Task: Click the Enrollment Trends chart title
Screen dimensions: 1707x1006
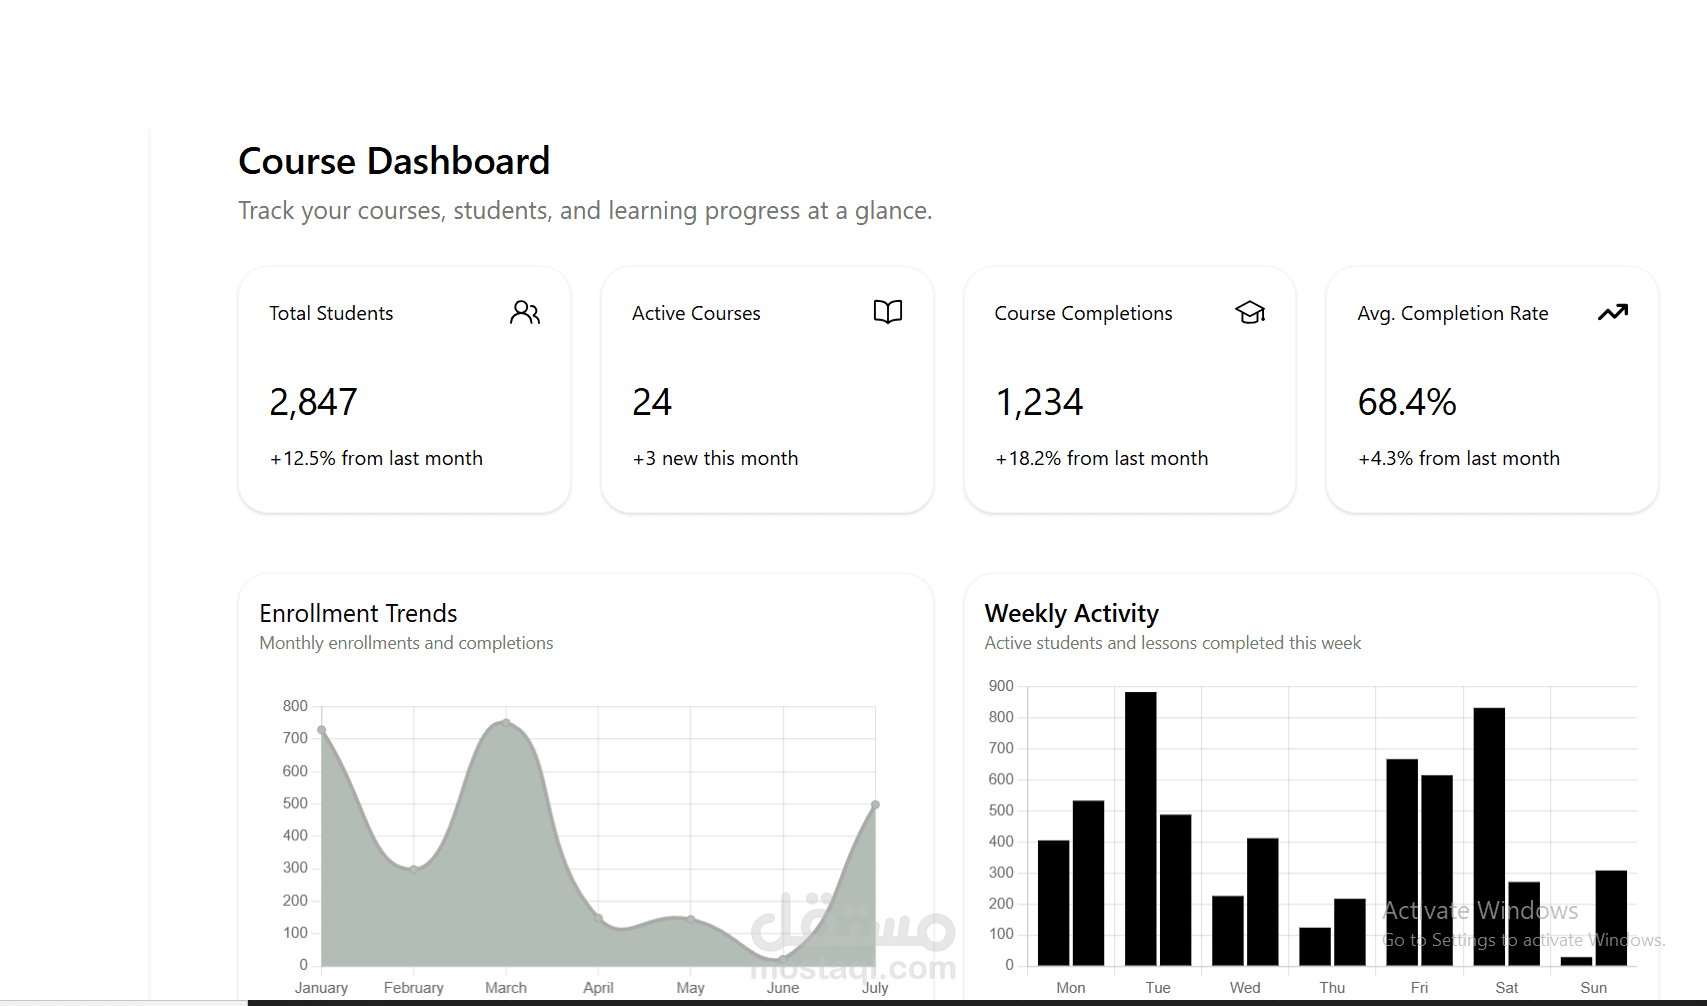Action: click(358, 613)
